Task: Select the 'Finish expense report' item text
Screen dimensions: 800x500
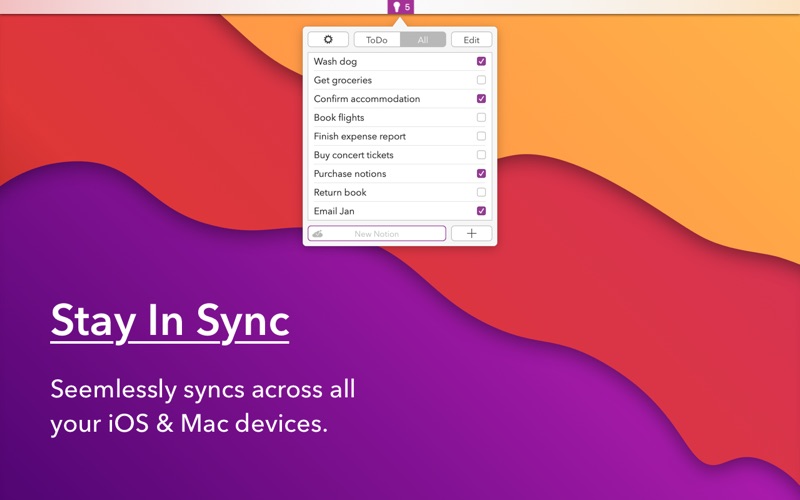Action: (x=360, y=136)
